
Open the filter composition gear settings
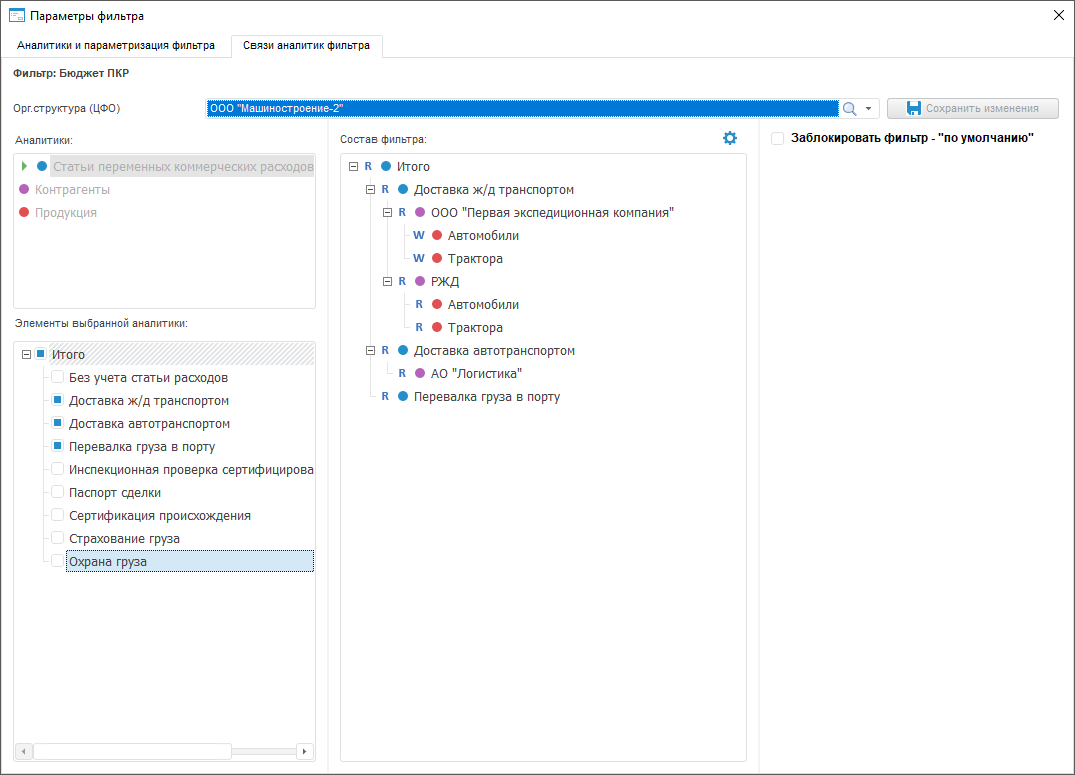coord(730,138)
